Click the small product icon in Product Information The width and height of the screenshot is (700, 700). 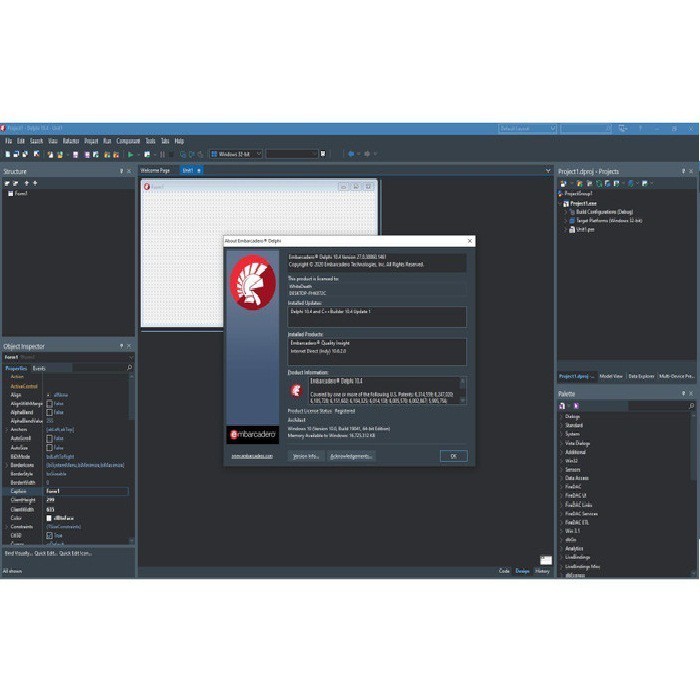coord(296,391)
